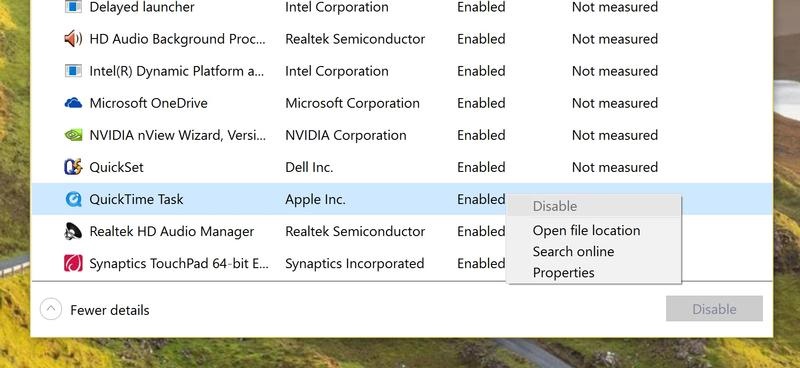Click the NVIDIA nView Wizard icon
This screenshot has height=368, width=800.
pos(73,135)
